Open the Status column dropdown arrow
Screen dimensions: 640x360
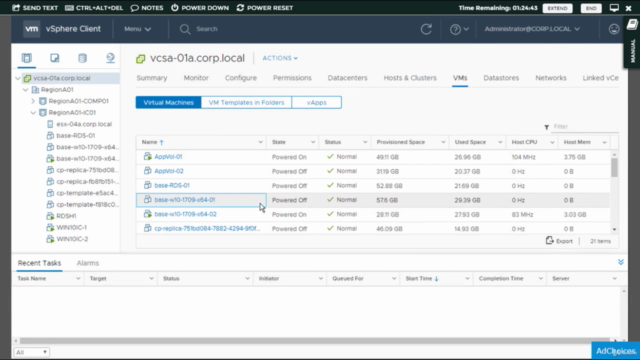(365, 142)
